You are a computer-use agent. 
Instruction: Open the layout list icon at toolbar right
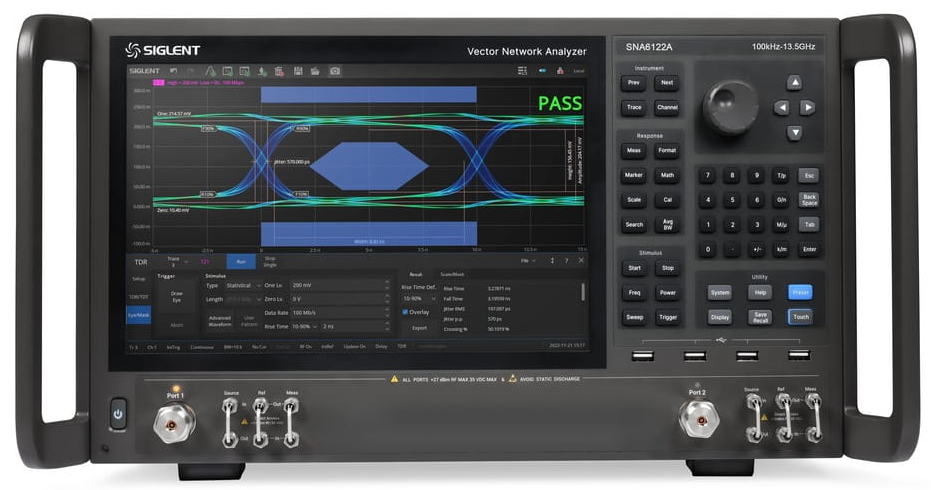point(522,71)
